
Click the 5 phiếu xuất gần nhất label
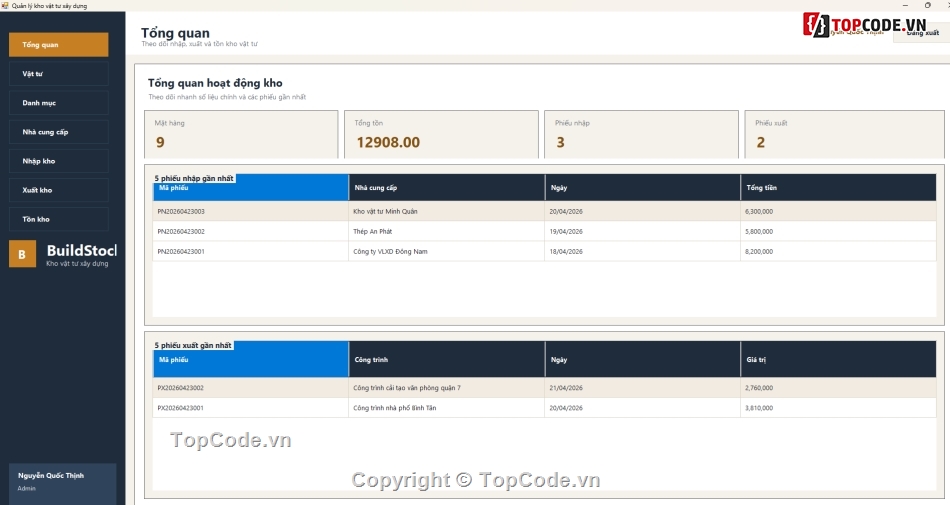(x=193, y=345)
